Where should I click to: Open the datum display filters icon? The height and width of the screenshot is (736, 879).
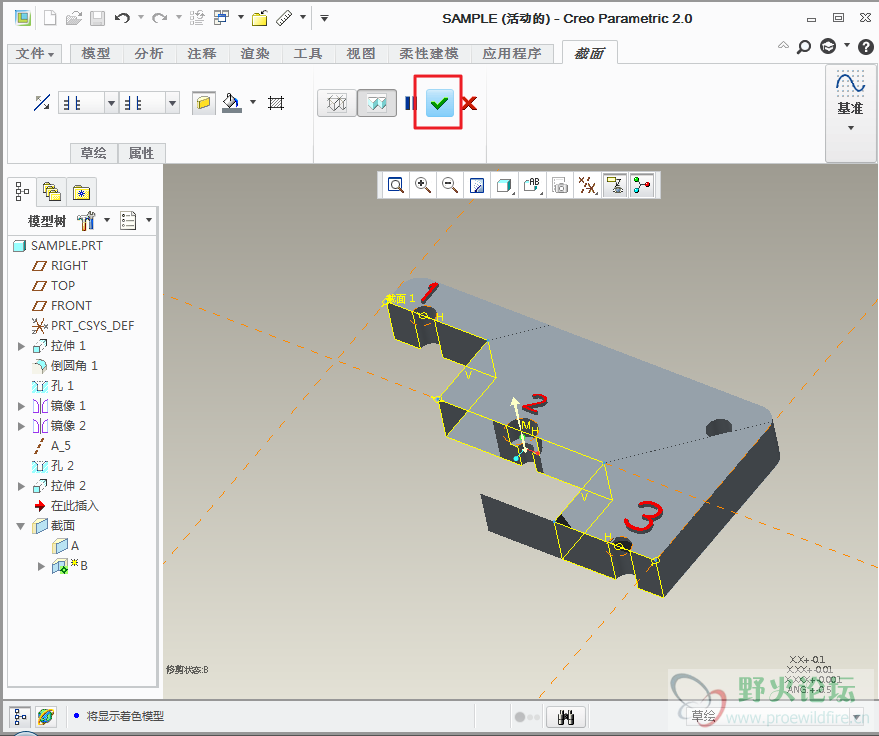pos(587,185)
